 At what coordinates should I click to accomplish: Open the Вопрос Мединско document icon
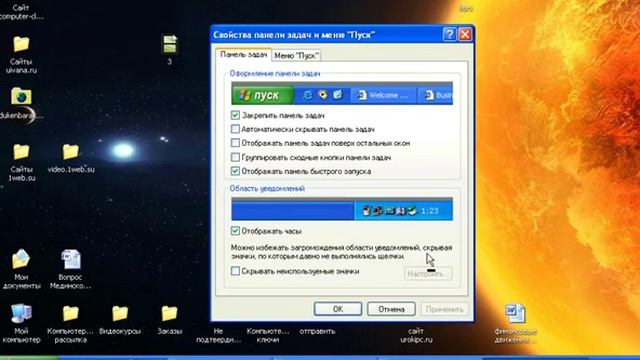coord(71,259)
